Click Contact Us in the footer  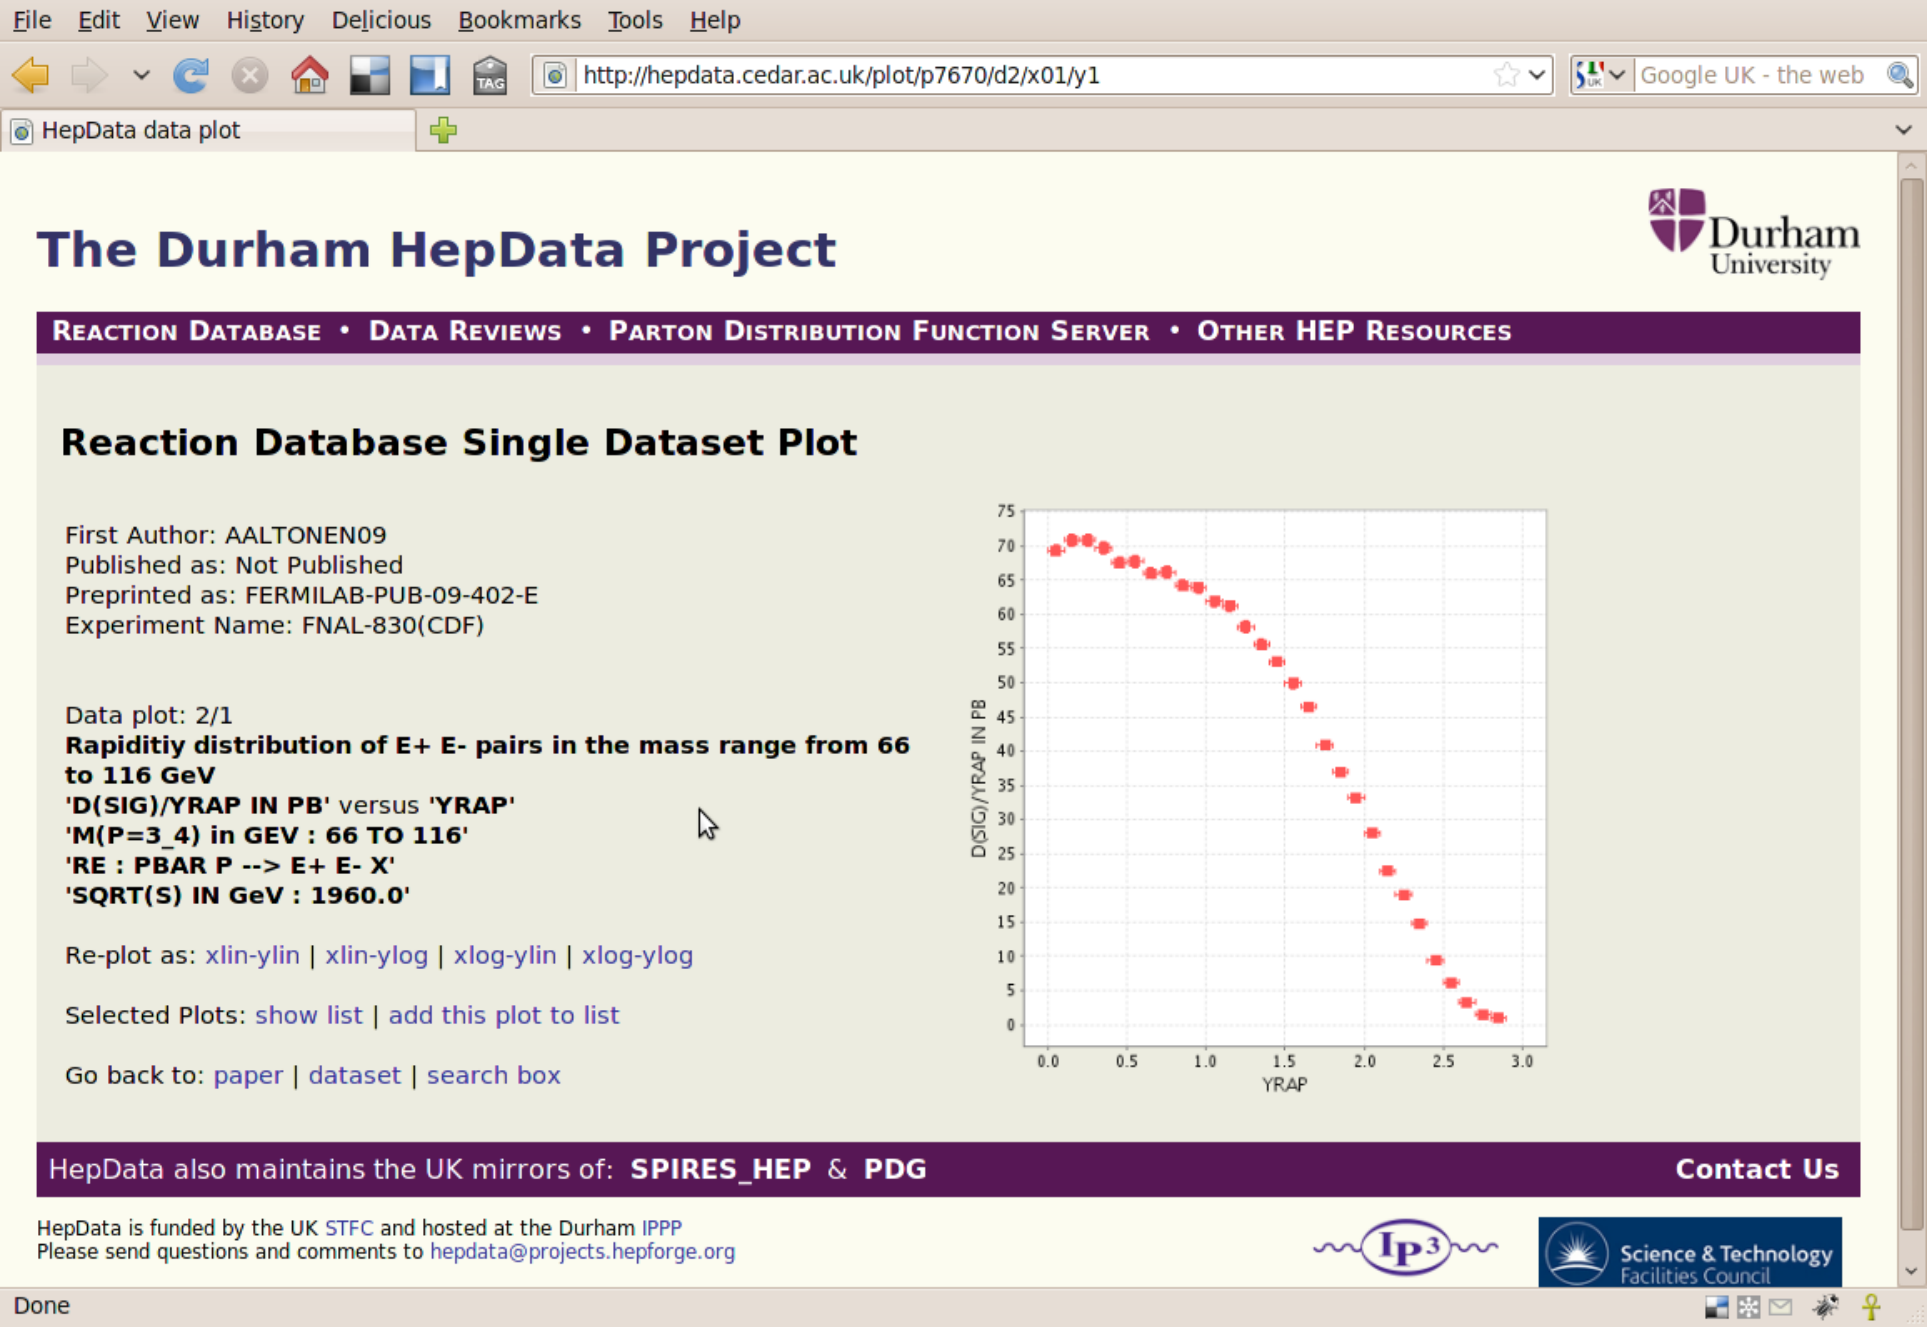1757,1169
